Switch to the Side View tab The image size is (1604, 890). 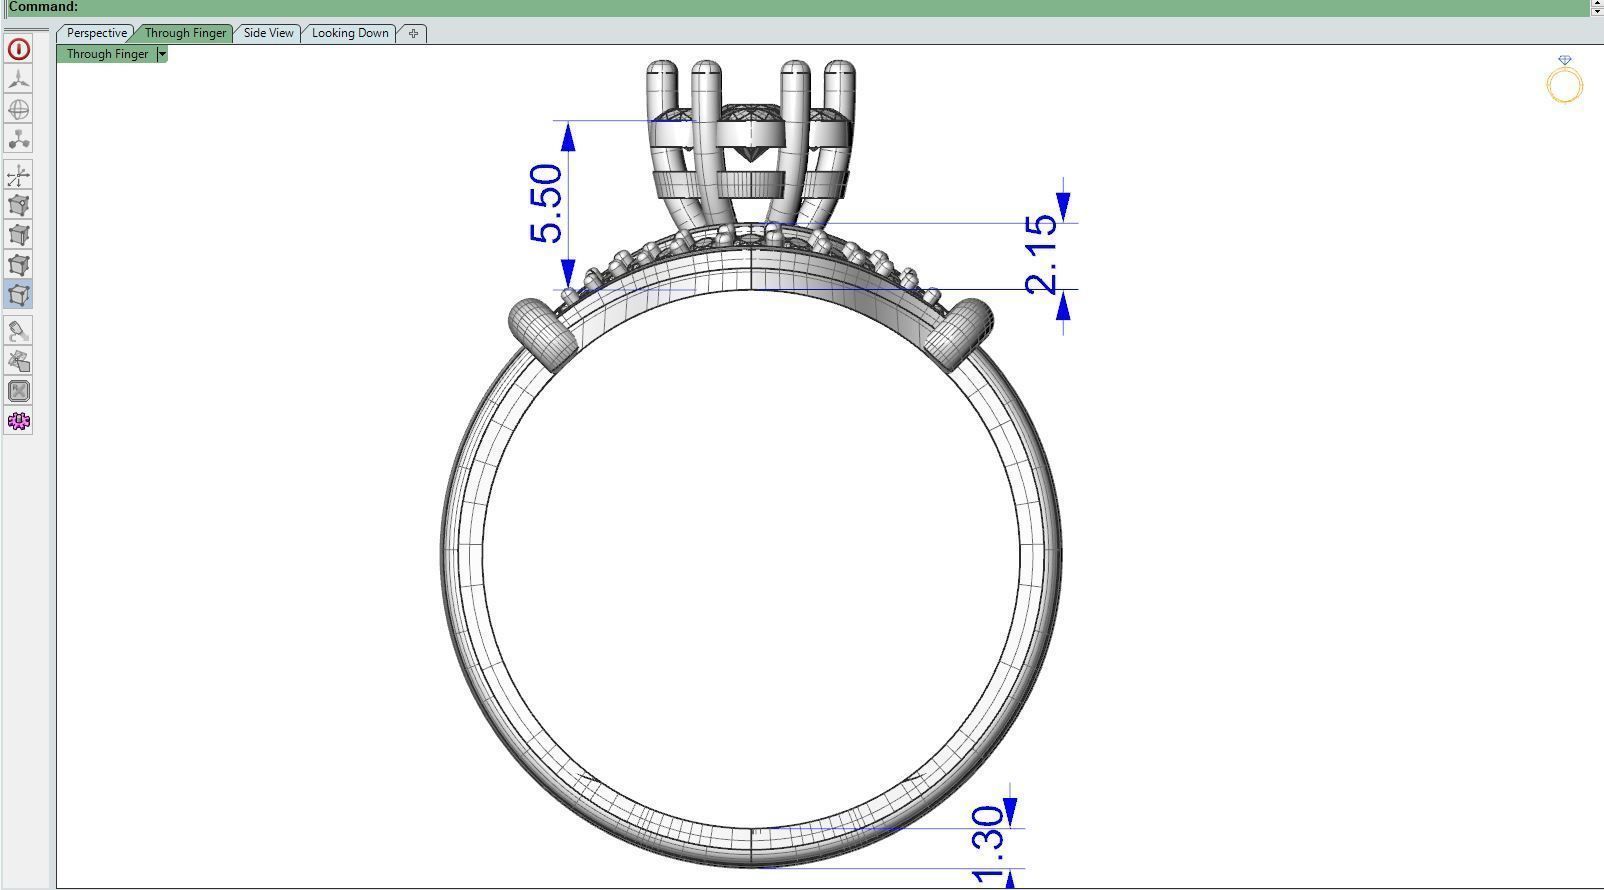269,33
